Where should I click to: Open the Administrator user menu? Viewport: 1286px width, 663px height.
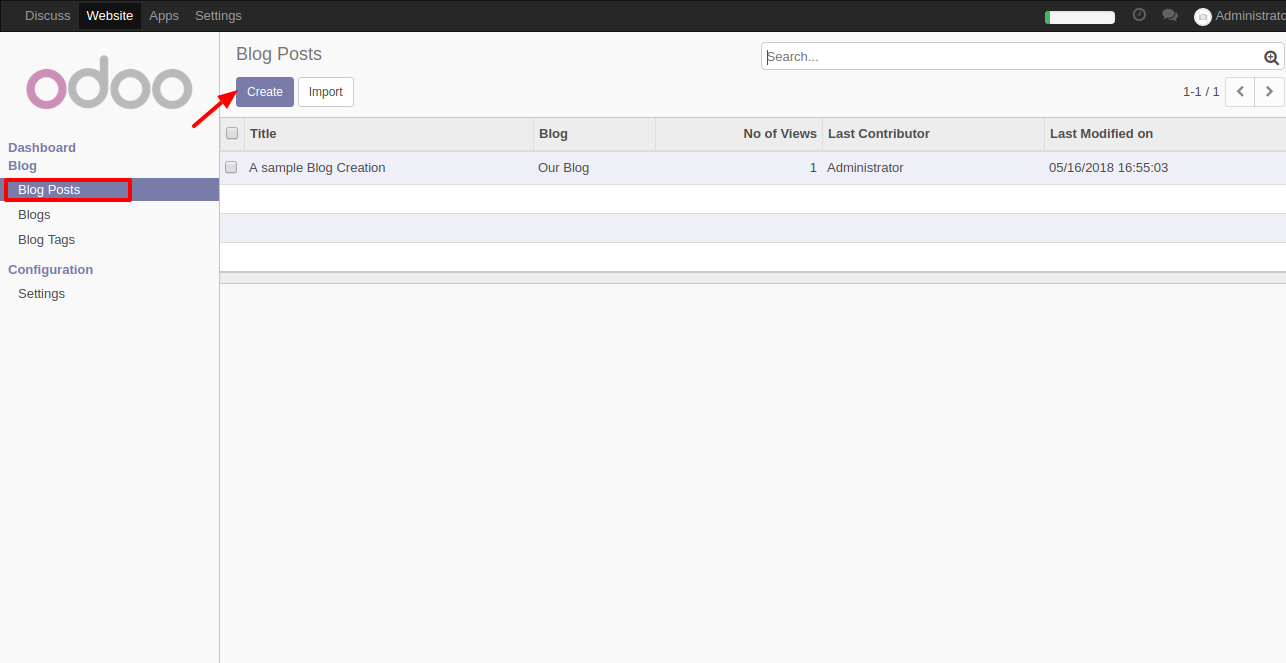[1240, 16]
